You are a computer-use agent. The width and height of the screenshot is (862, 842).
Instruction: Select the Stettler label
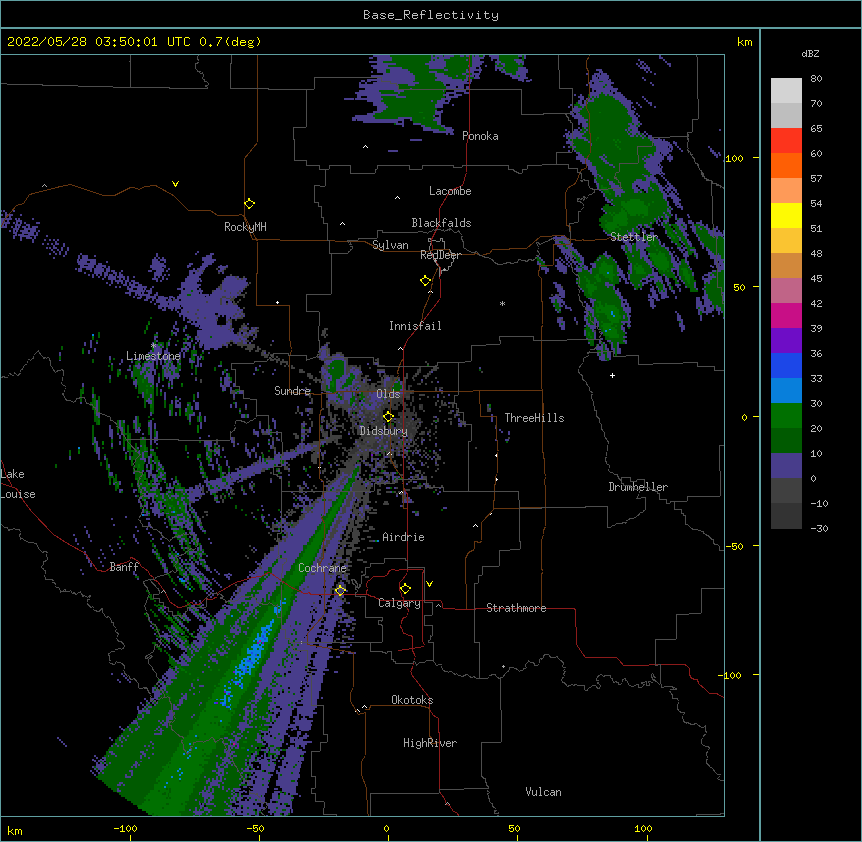634,237
